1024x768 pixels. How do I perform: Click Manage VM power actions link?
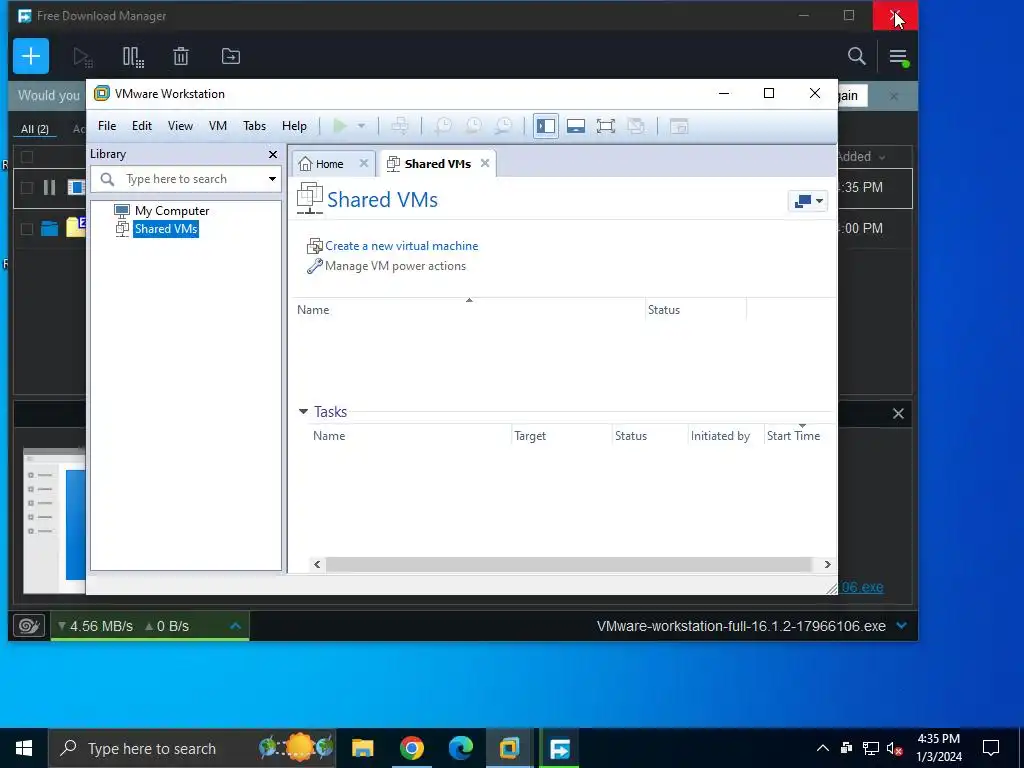pyautogui.click(x=395, y=266)
